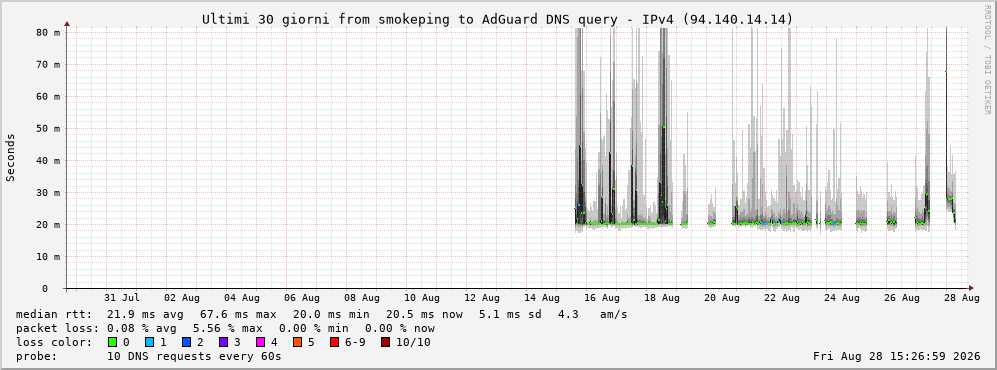The image size is (997, 370).
Task: Click the Seconds axis title
Action: 11,158
